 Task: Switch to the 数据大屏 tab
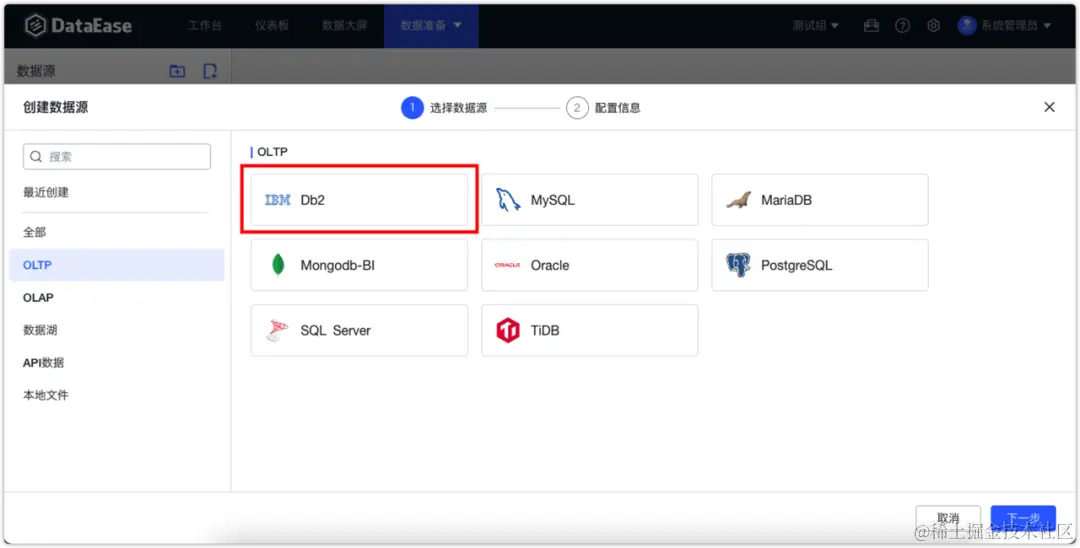[x=344, y=25]
